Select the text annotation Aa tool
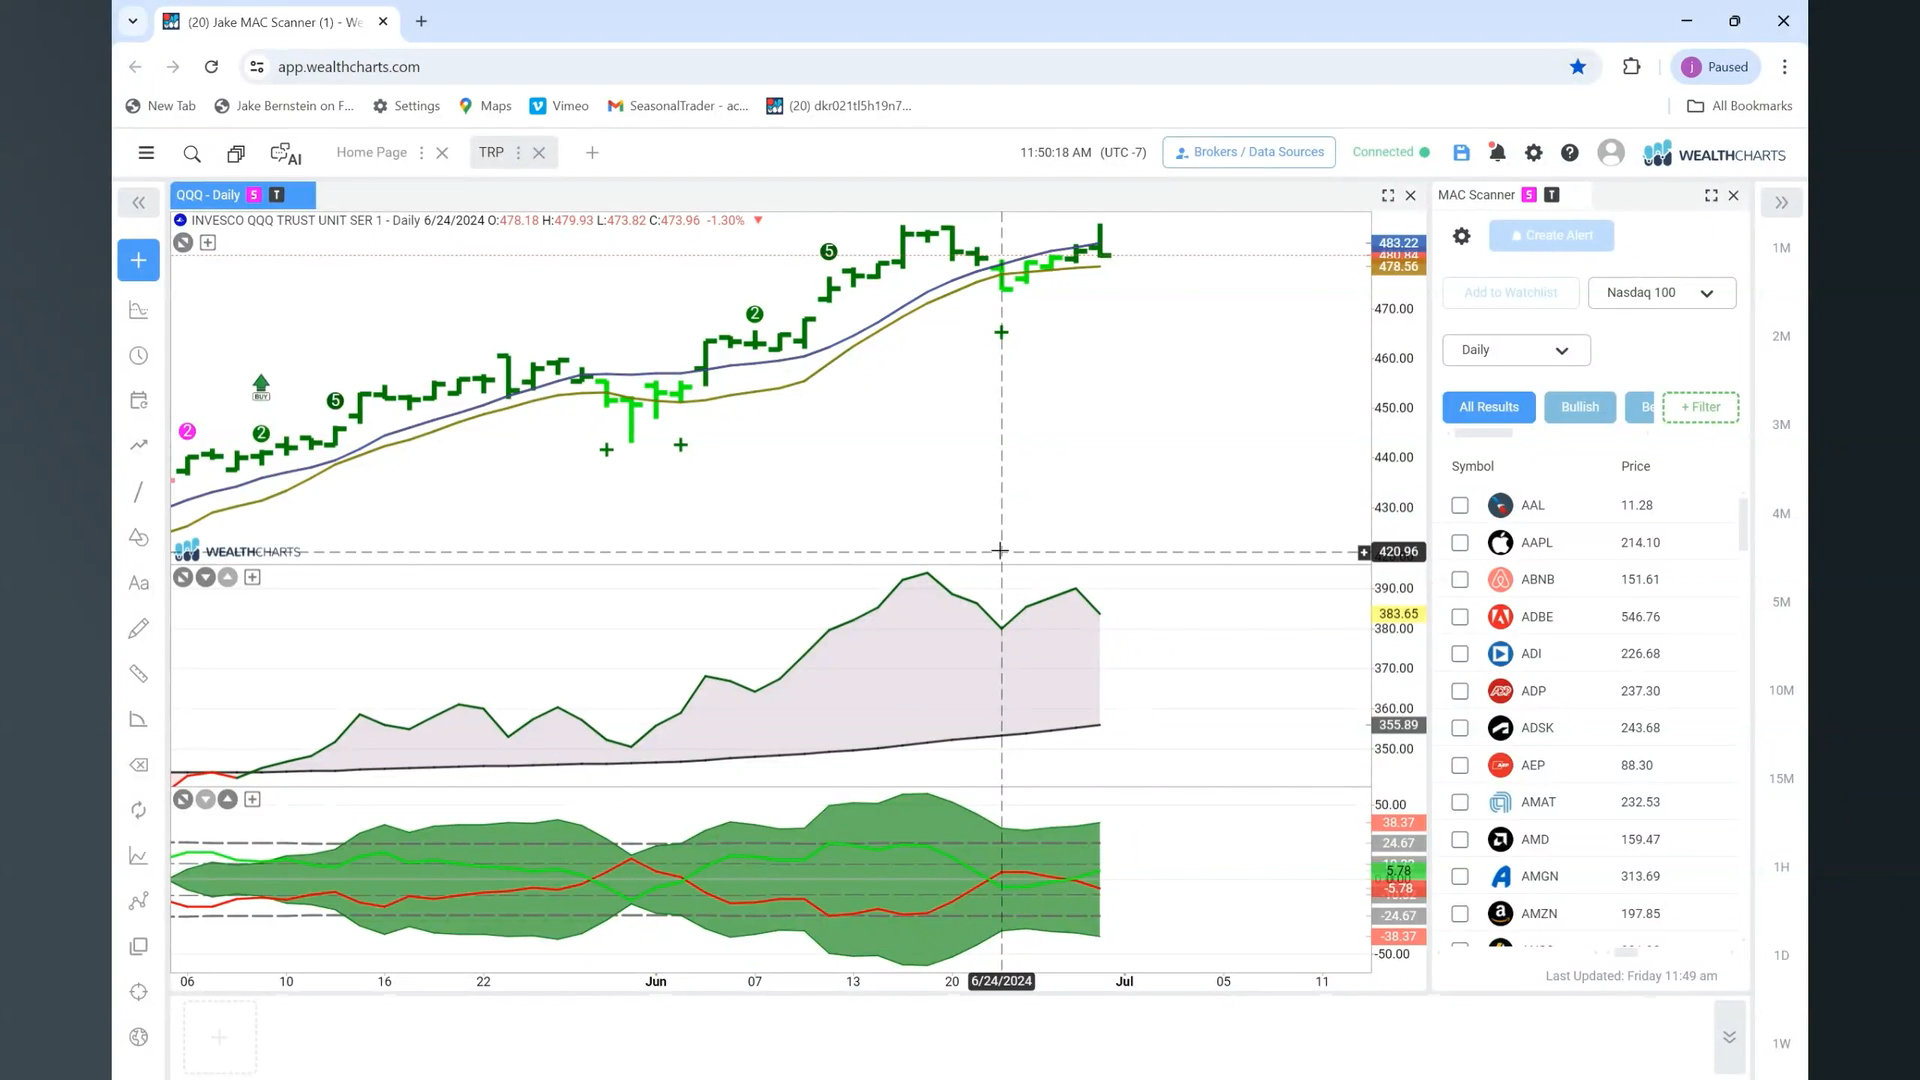 (139, 583)
